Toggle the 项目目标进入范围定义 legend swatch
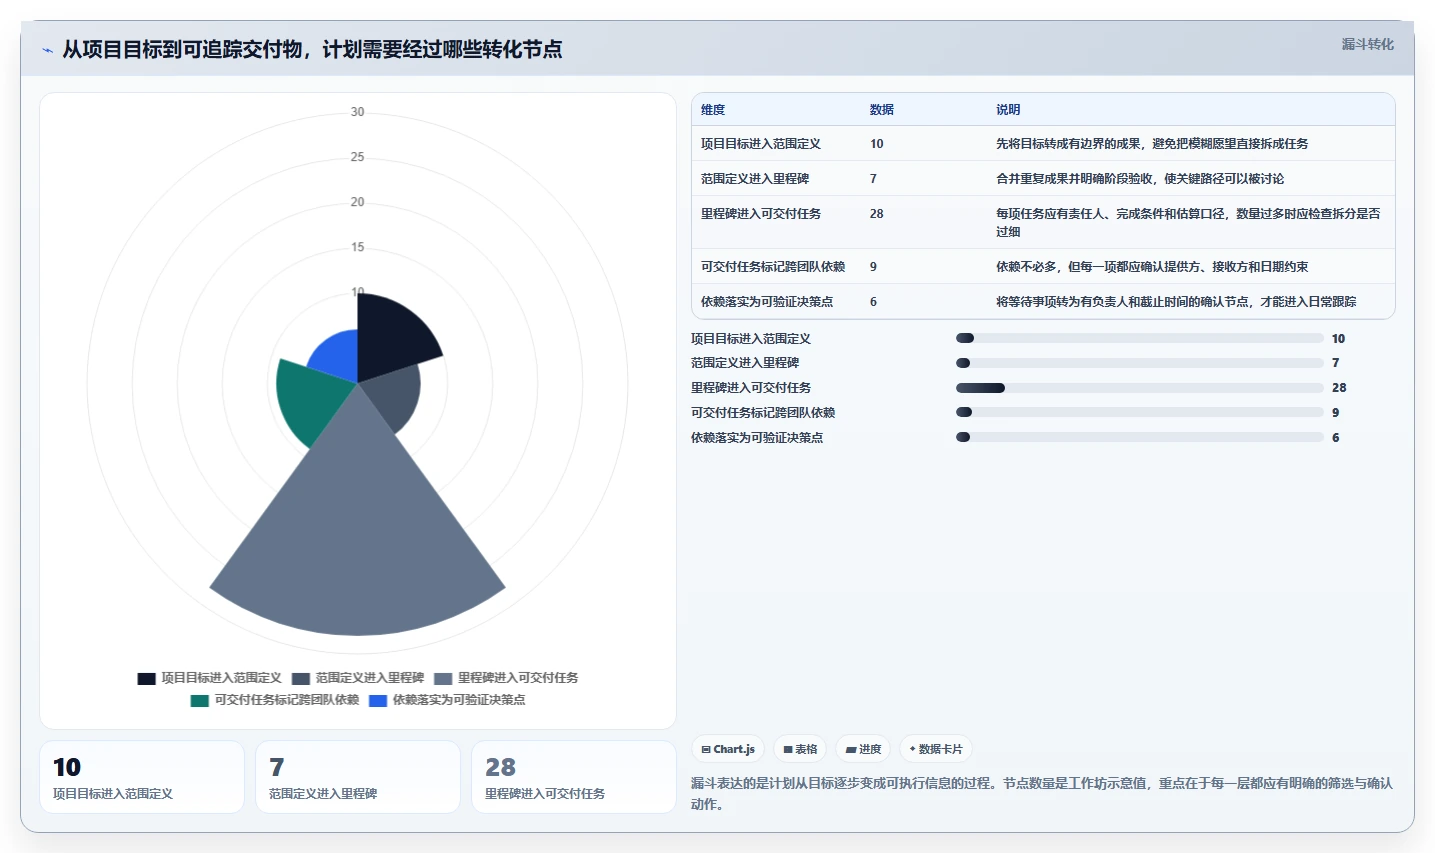 tap(147, 678)
